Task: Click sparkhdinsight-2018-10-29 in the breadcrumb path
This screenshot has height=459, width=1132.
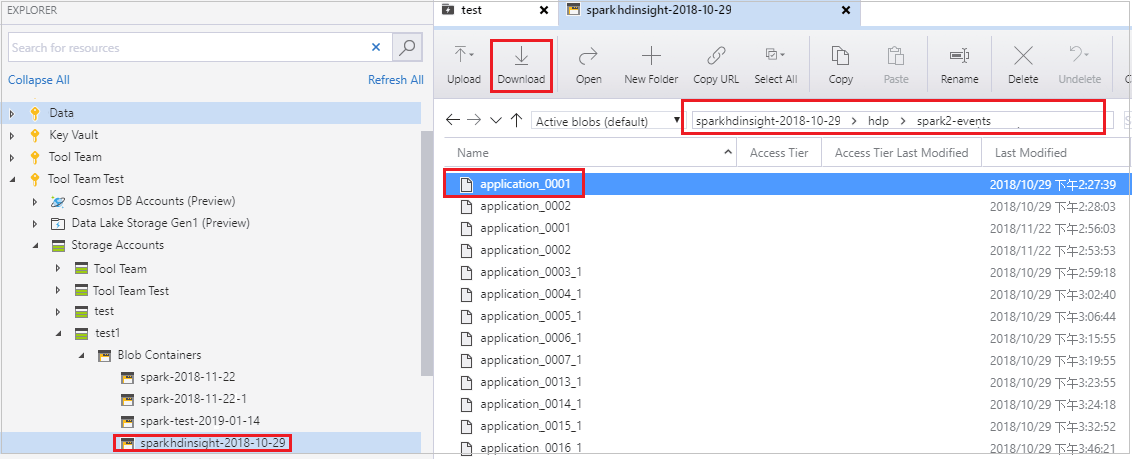Action: tap(768, 121)
